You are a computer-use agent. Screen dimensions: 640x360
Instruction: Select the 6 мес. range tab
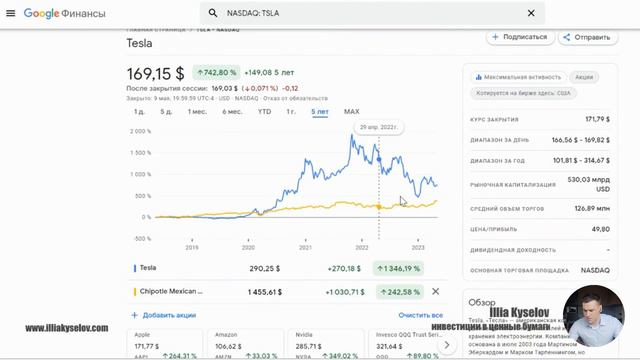pos(232,111)
